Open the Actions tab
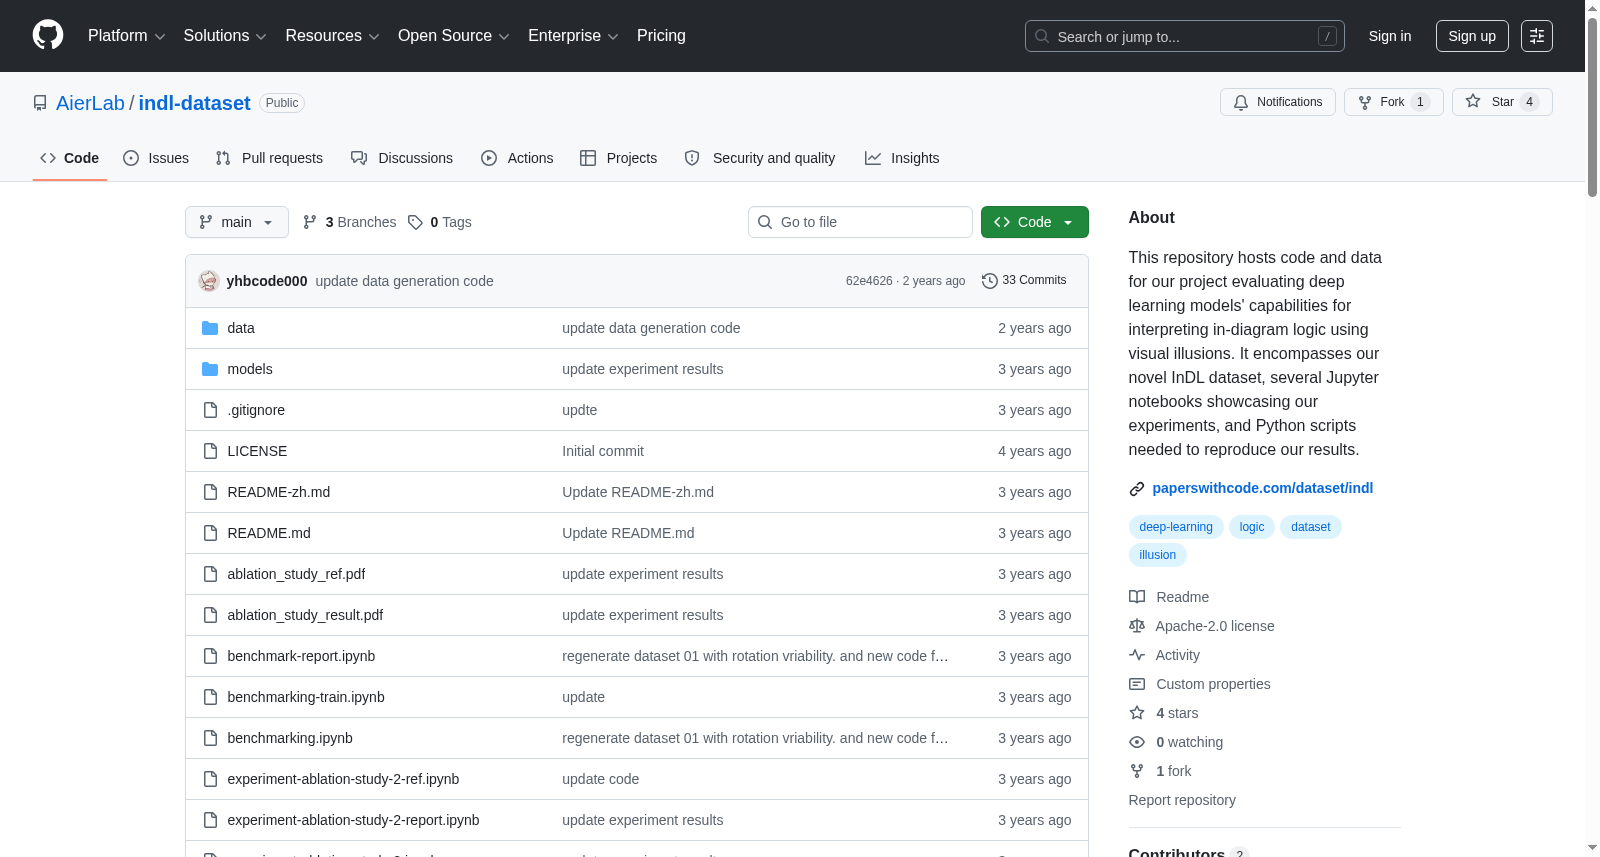The height and width of the screenshot is (857, 1600). [x=517, y=158]
